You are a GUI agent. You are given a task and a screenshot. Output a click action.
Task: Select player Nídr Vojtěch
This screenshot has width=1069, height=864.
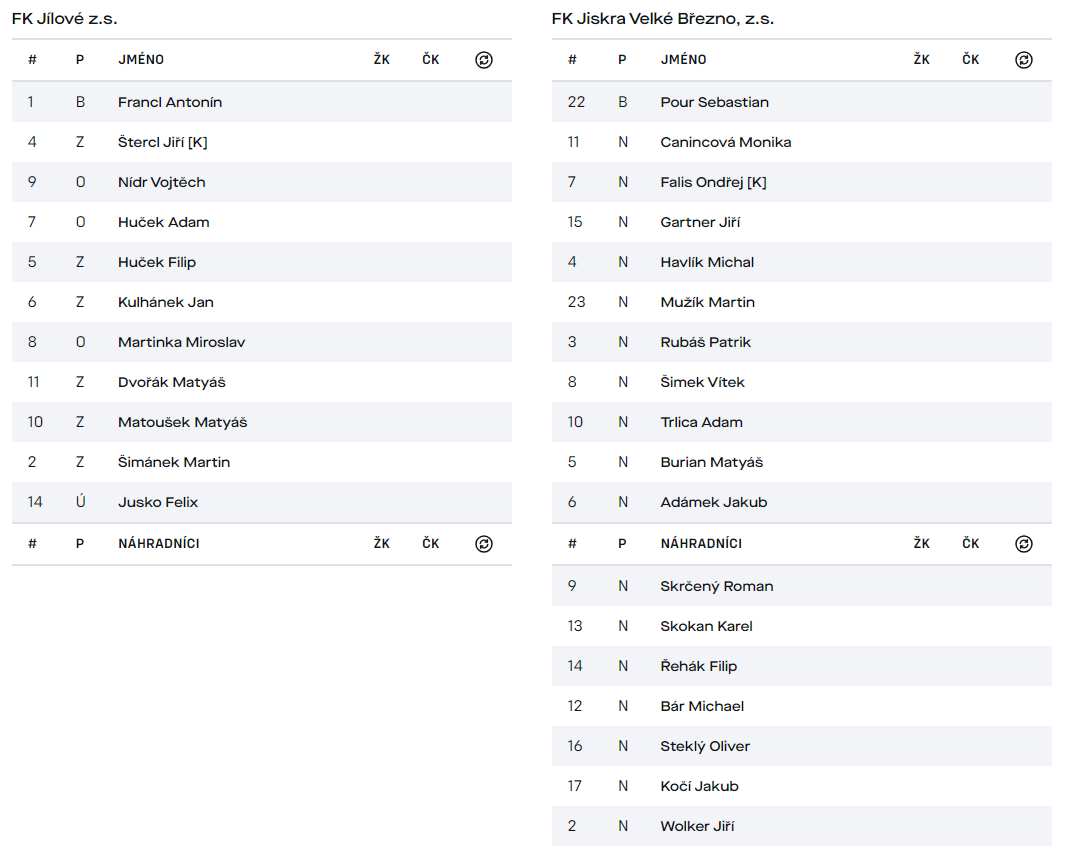(161, 182)
